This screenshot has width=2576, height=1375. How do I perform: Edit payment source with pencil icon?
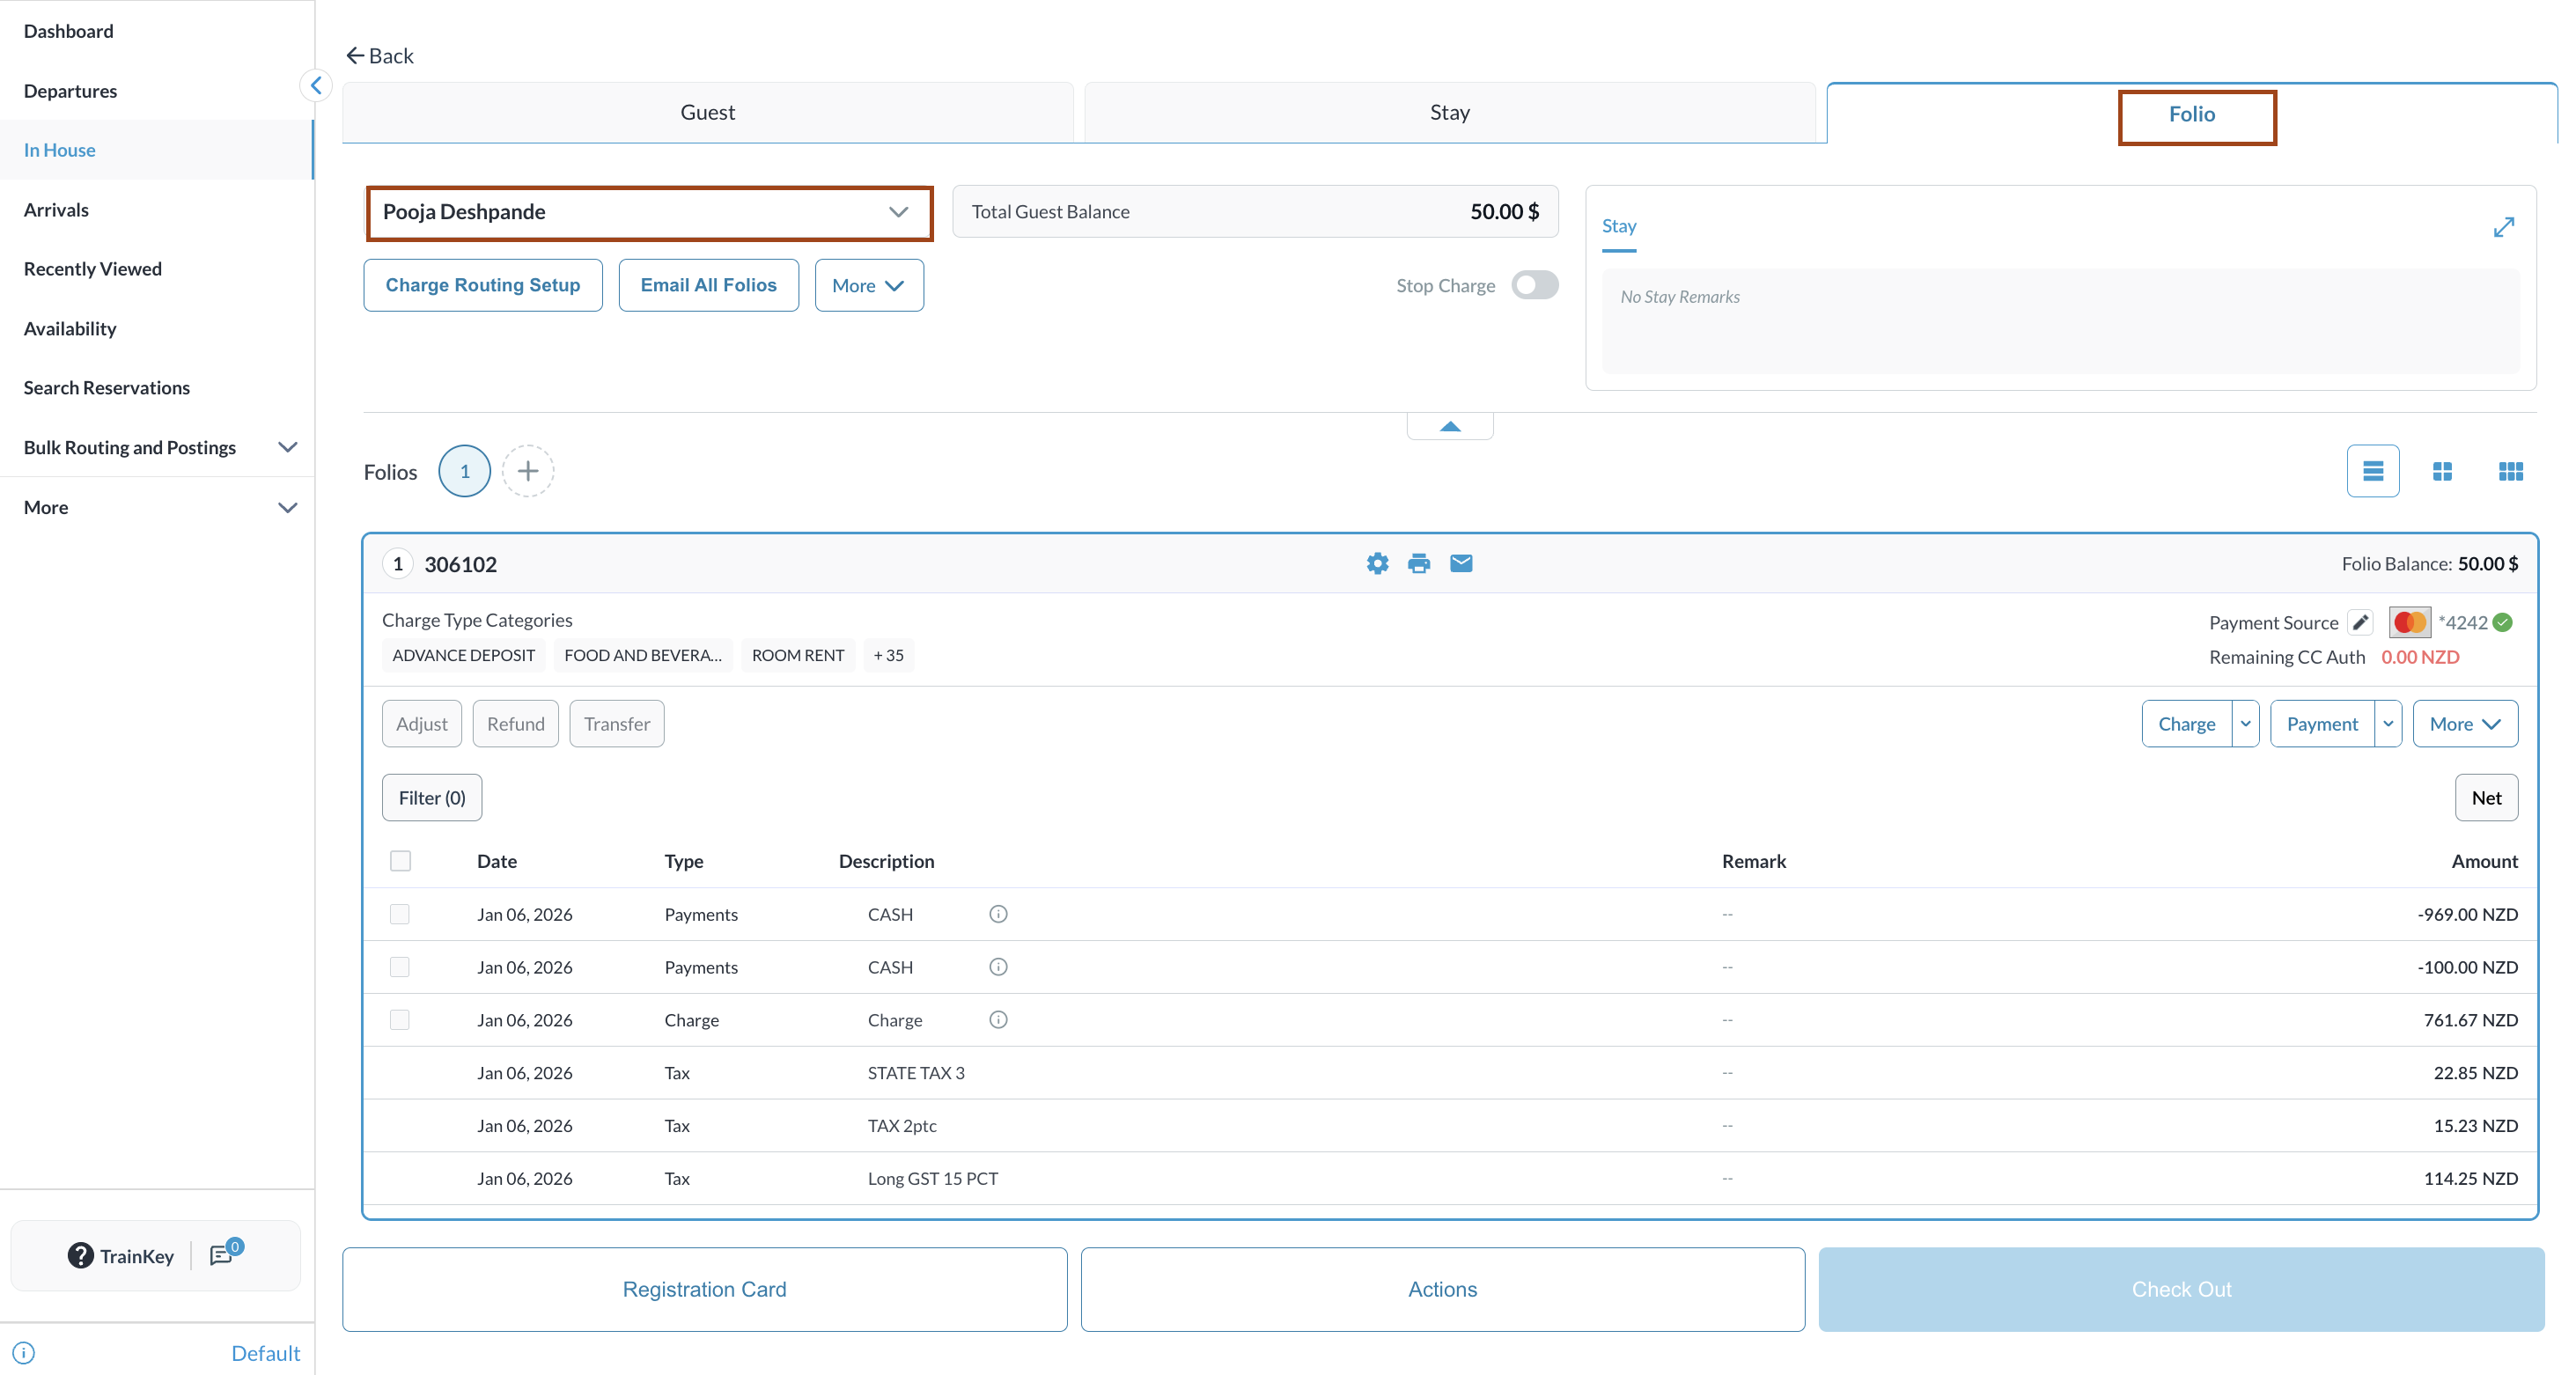point(2360,622)
